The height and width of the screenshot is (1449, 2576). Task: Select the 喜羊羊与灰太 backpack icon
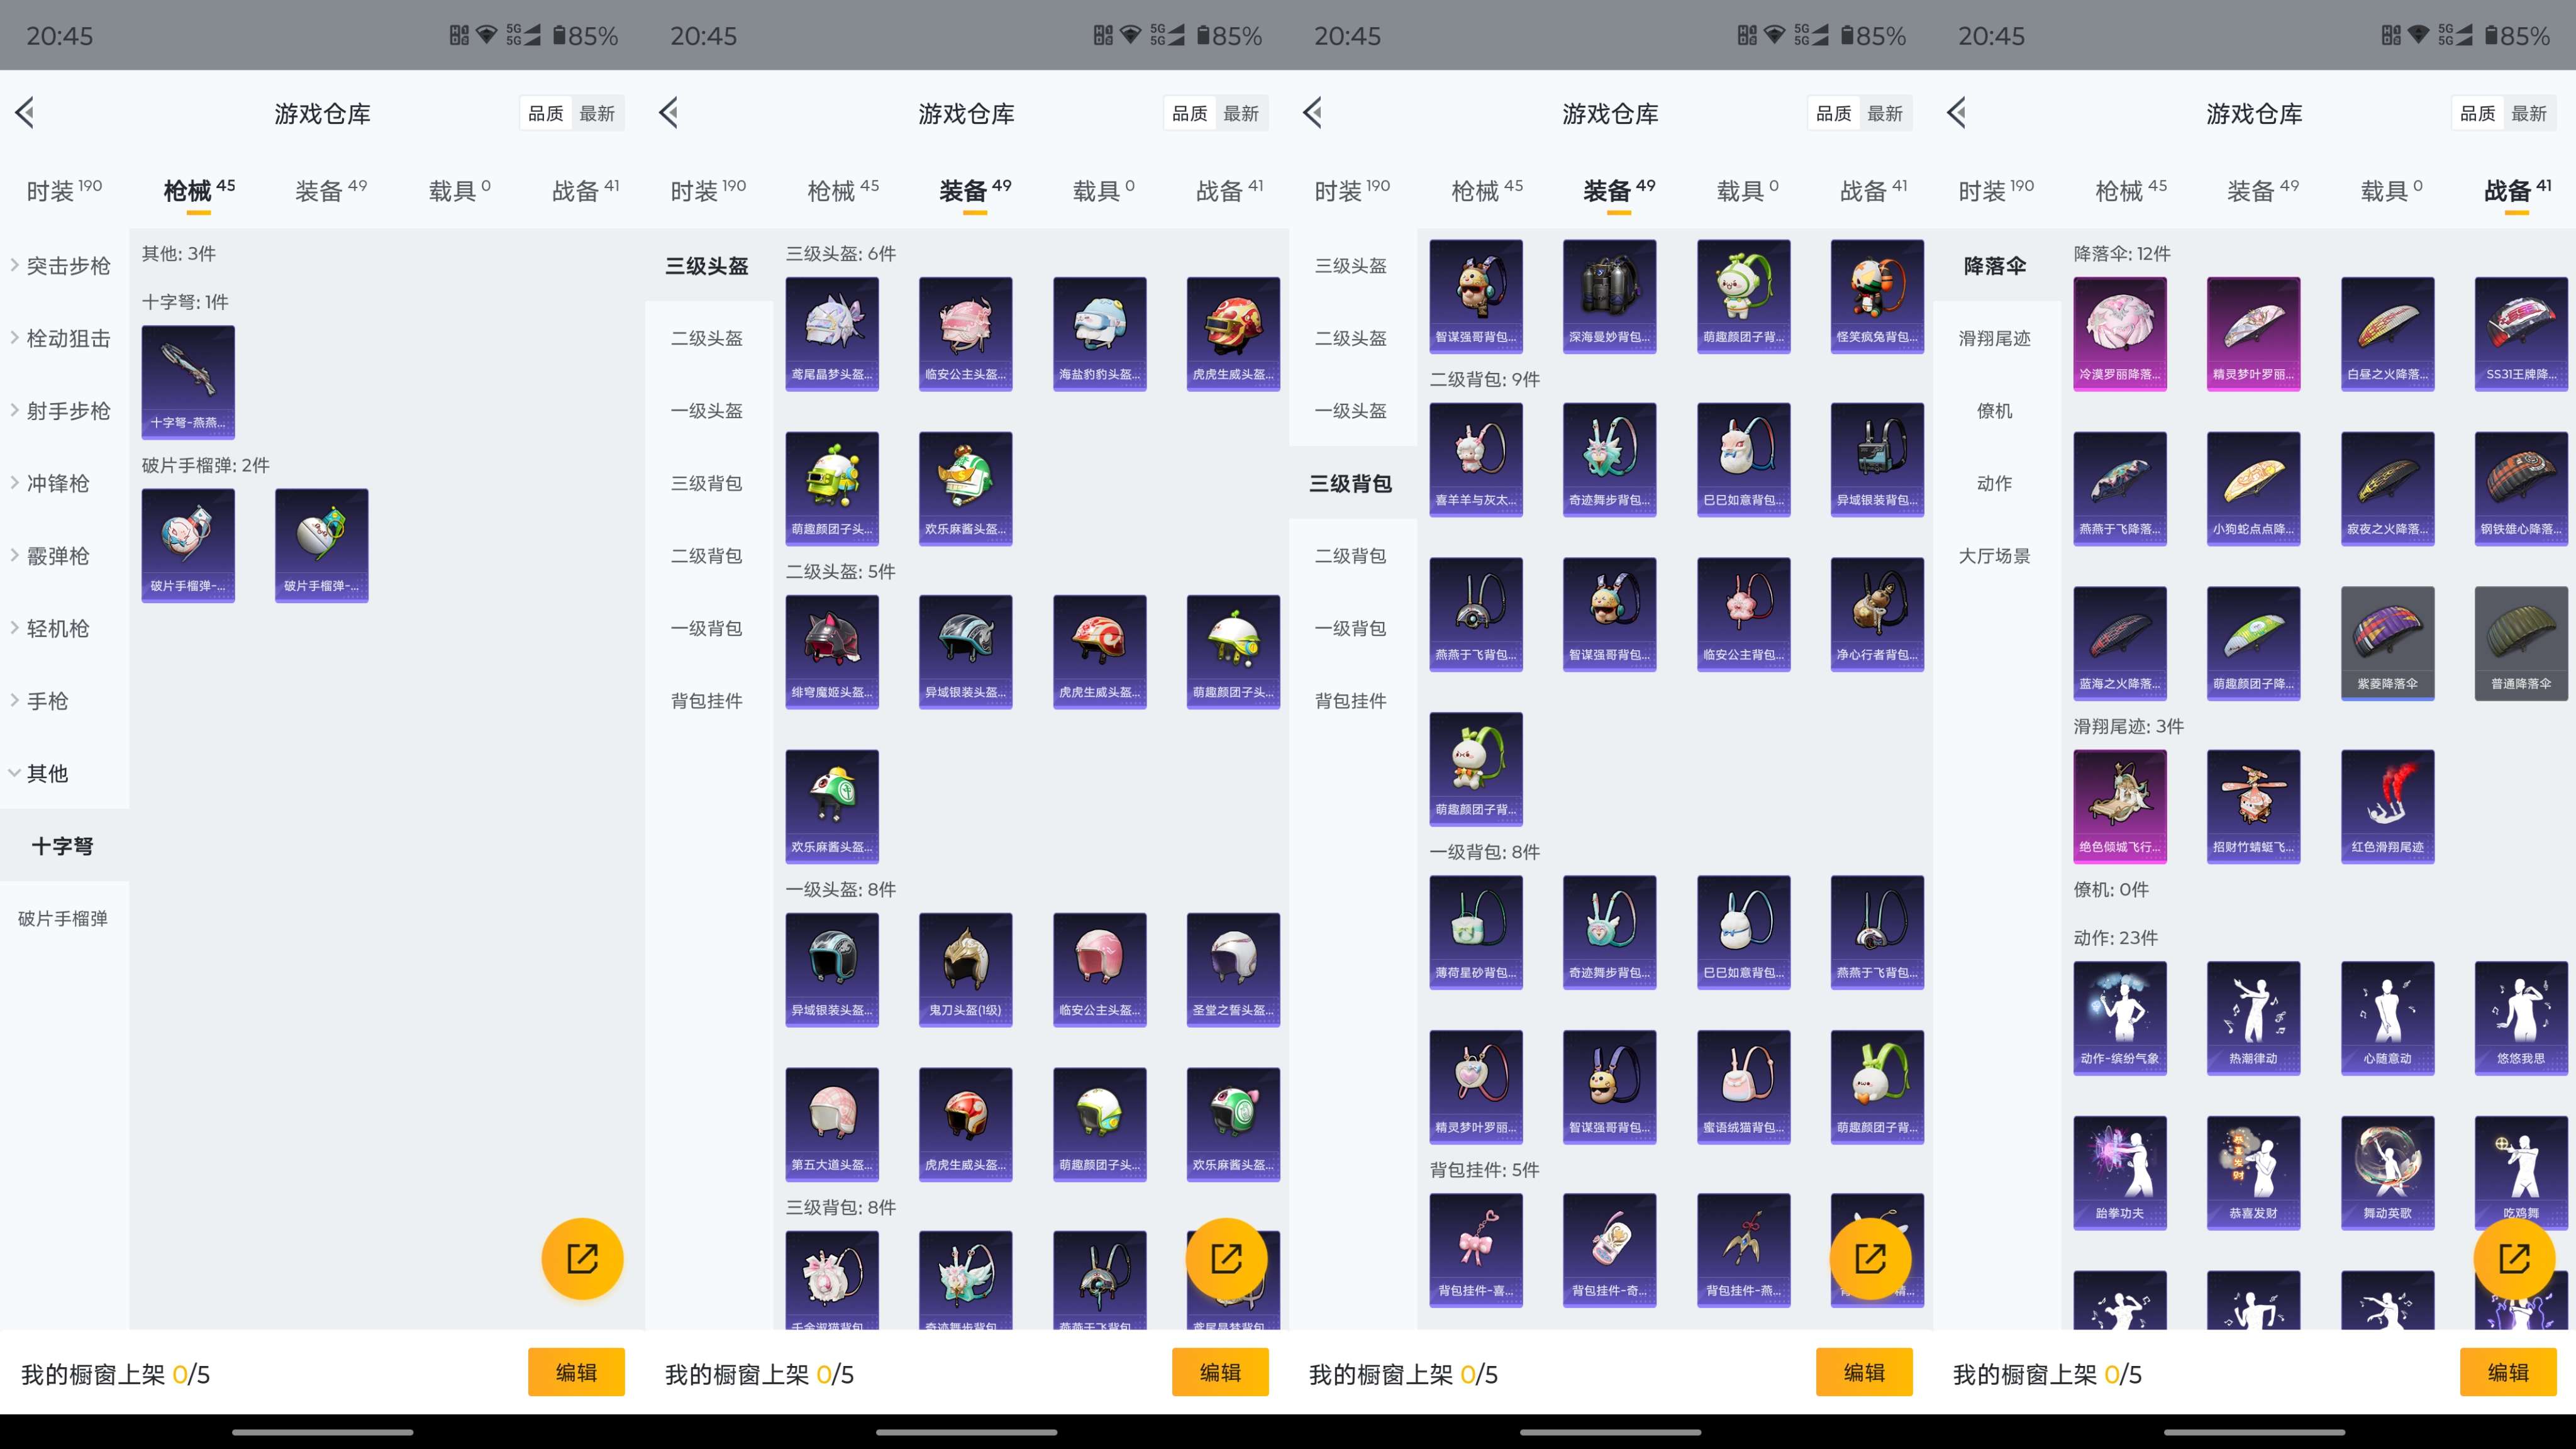[1476, 460]
